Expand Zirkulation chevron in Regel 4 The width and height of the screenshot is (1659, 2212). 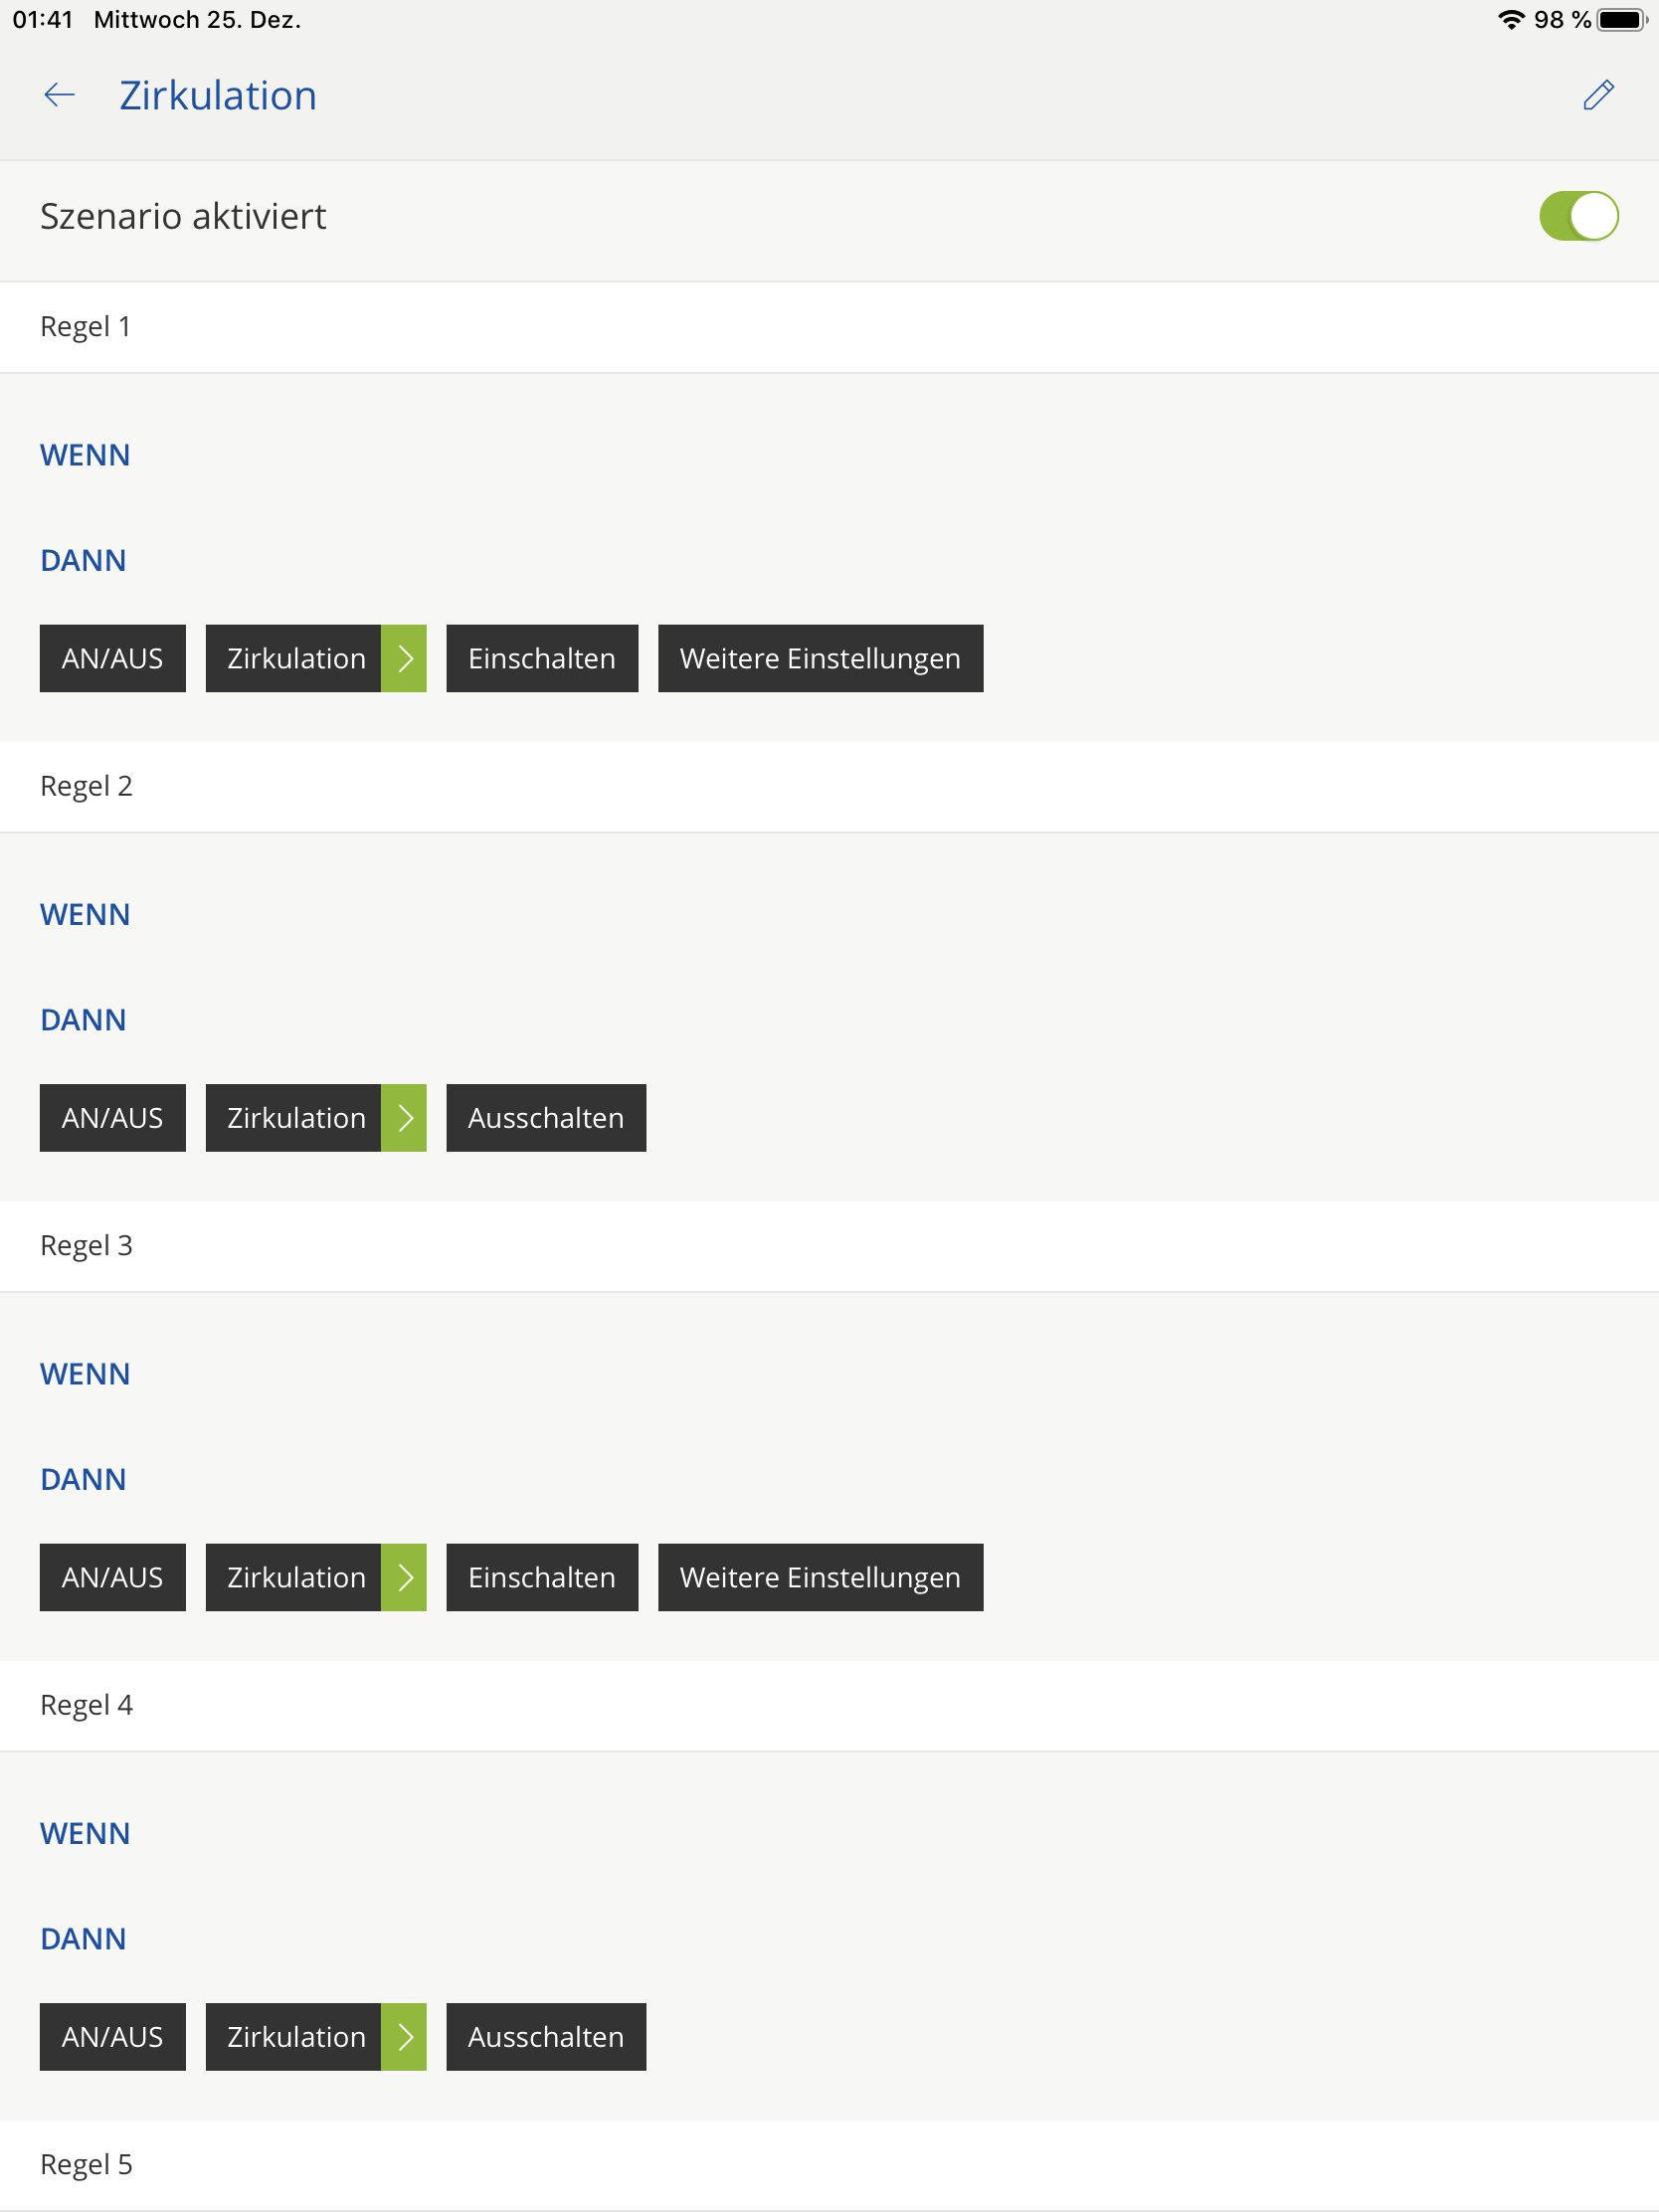404,2036
